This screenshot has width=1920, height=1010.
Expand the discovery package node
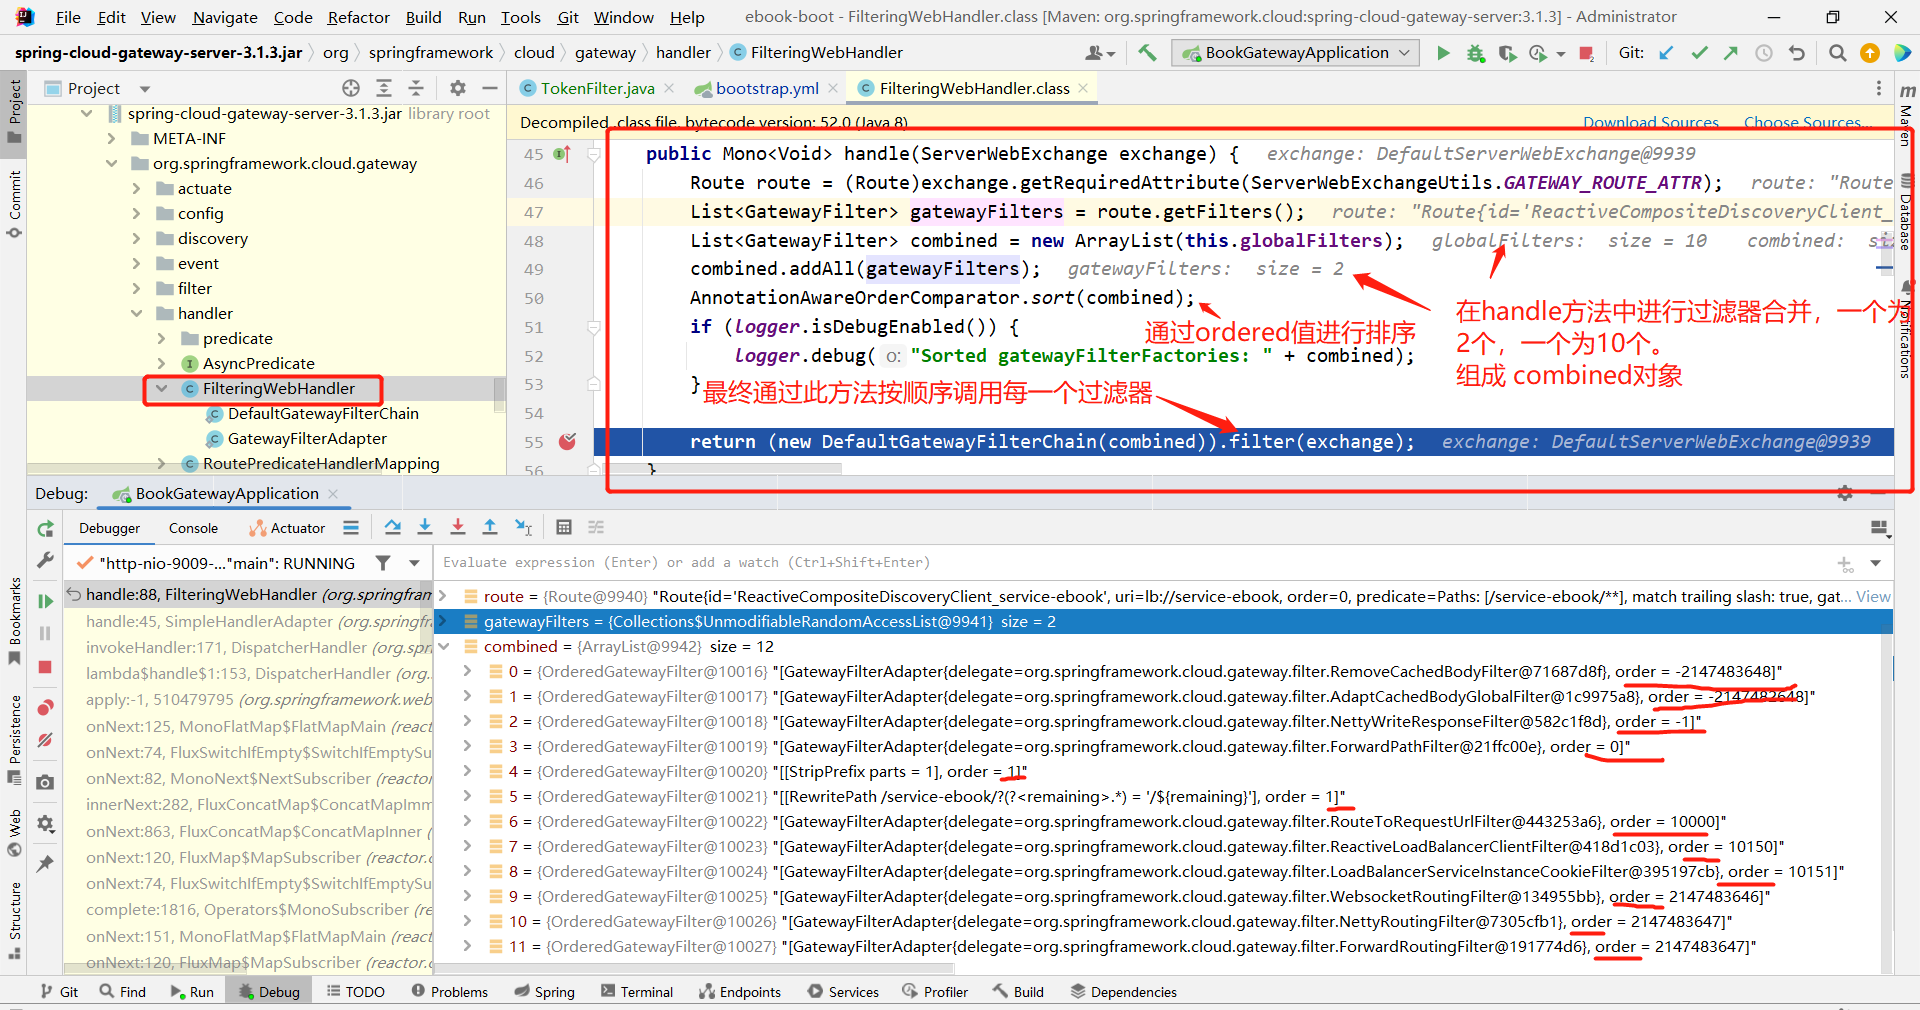(137, 238)
